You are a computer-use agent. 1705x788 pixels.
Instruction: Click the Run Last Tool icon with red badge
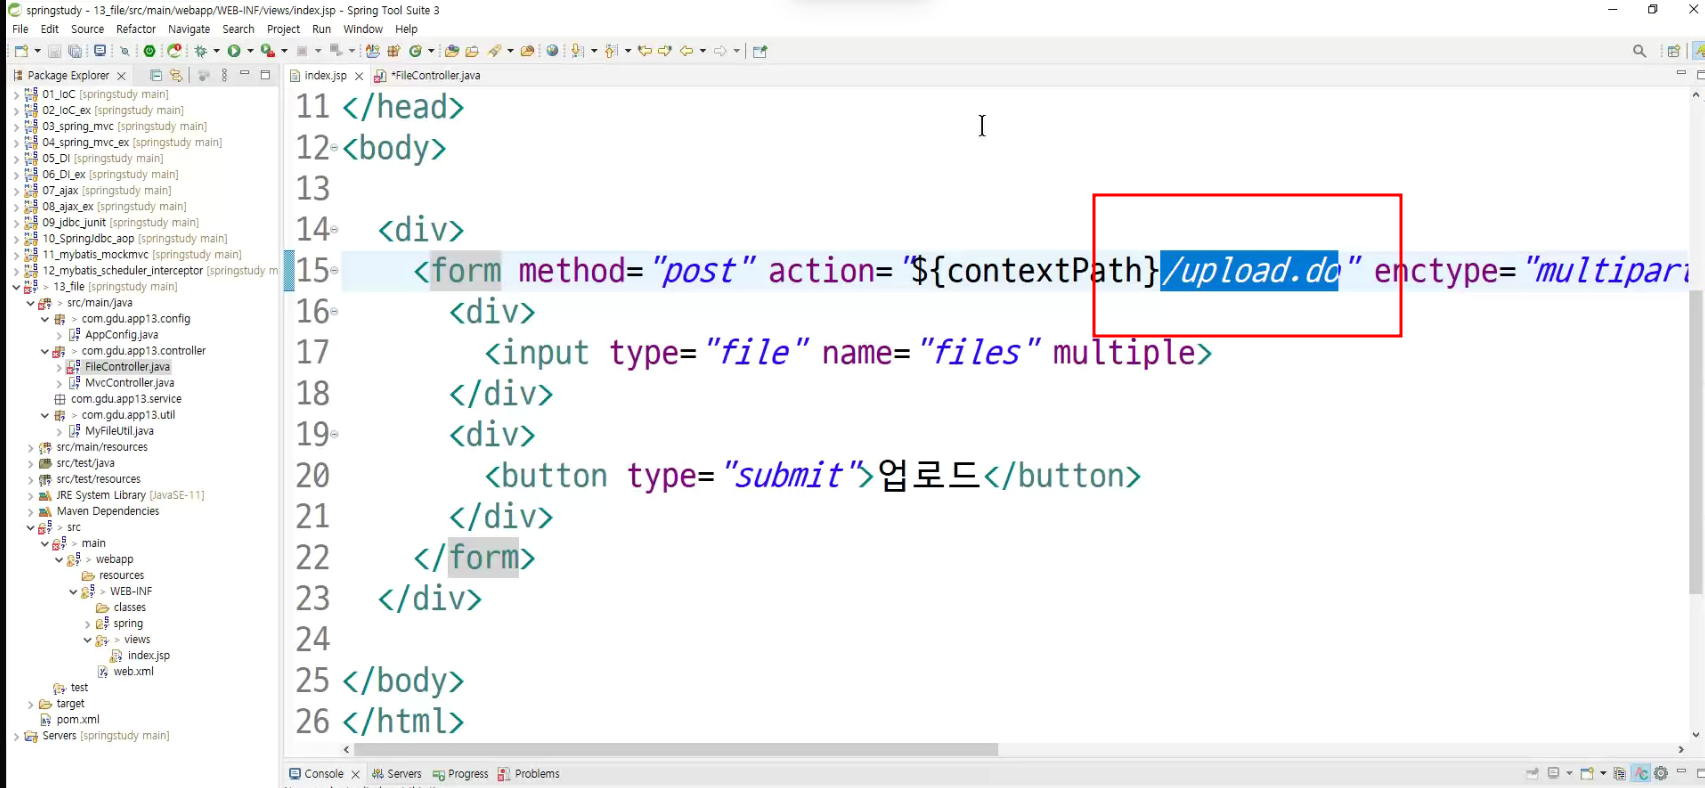coord(267,51)
